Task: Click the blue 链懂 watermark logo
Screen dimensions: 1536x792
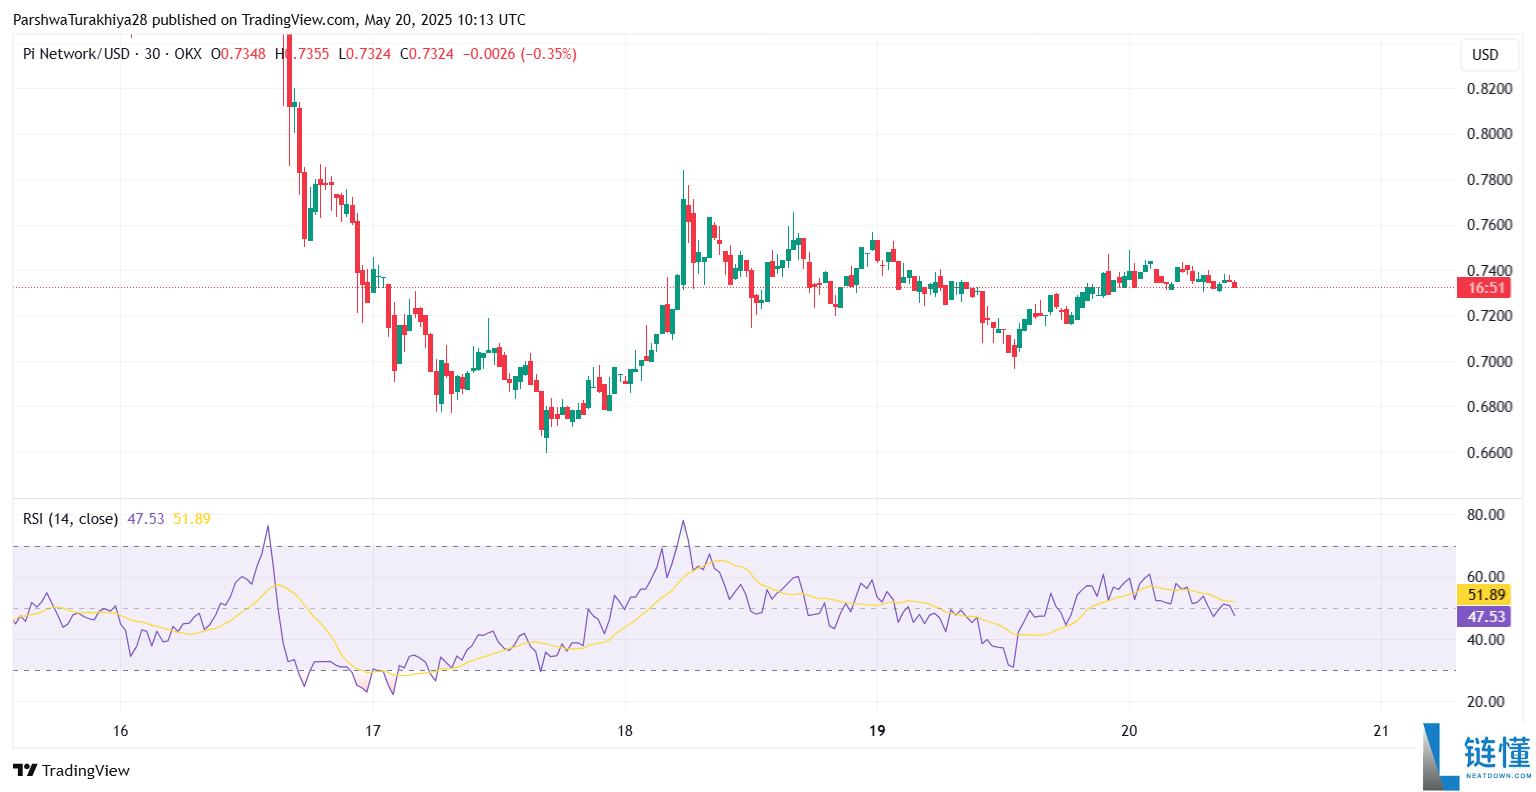Action: click(x=1477, y=756)
